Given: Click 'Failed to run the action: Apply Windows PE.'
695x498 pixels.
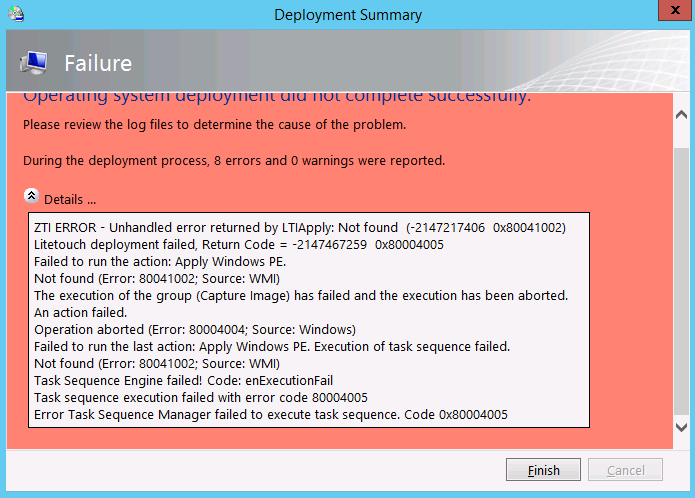Looking at the screenshot, I should point(160,262).
